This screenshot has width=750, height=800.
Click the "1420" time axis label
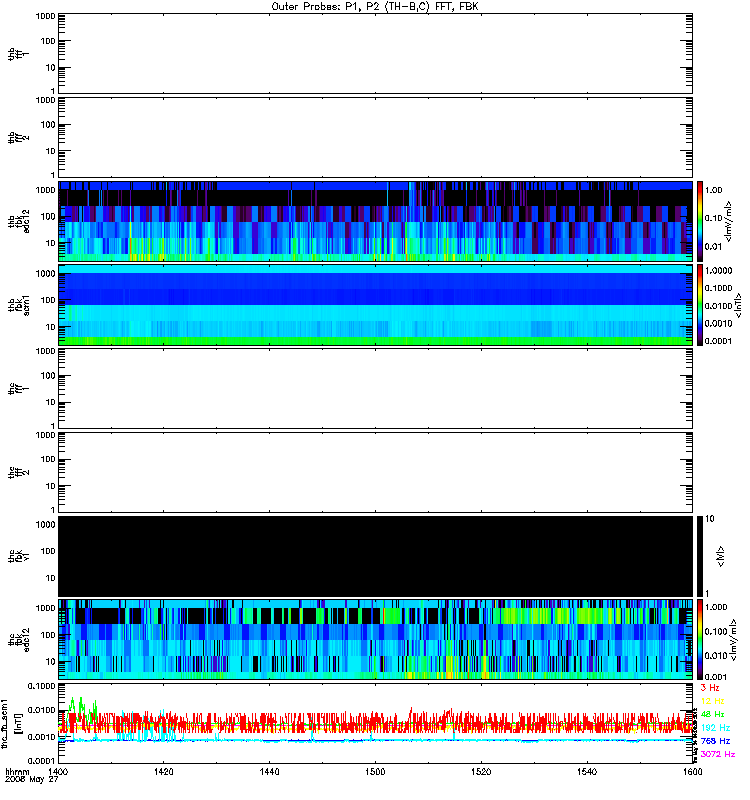pos(163,771)
